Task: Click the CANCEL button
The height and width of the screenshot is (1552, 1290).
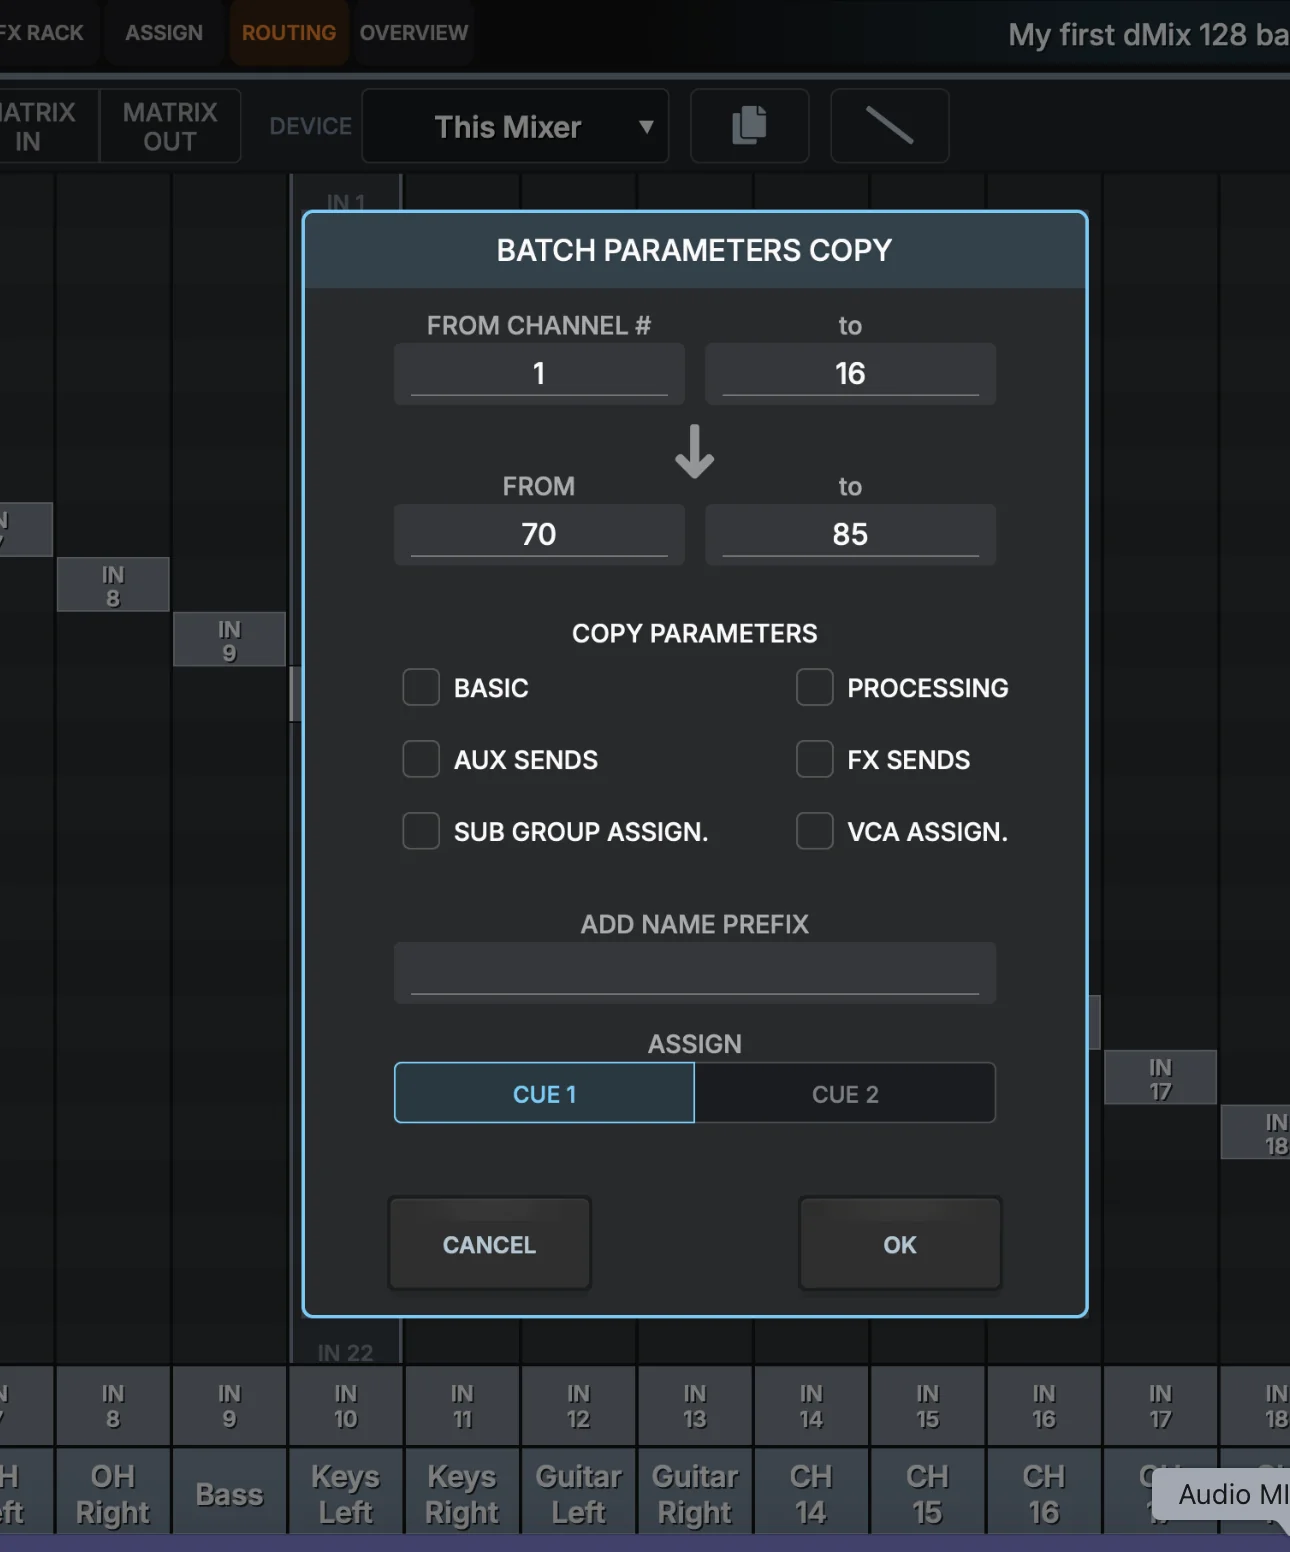Action: [490, 1244]
